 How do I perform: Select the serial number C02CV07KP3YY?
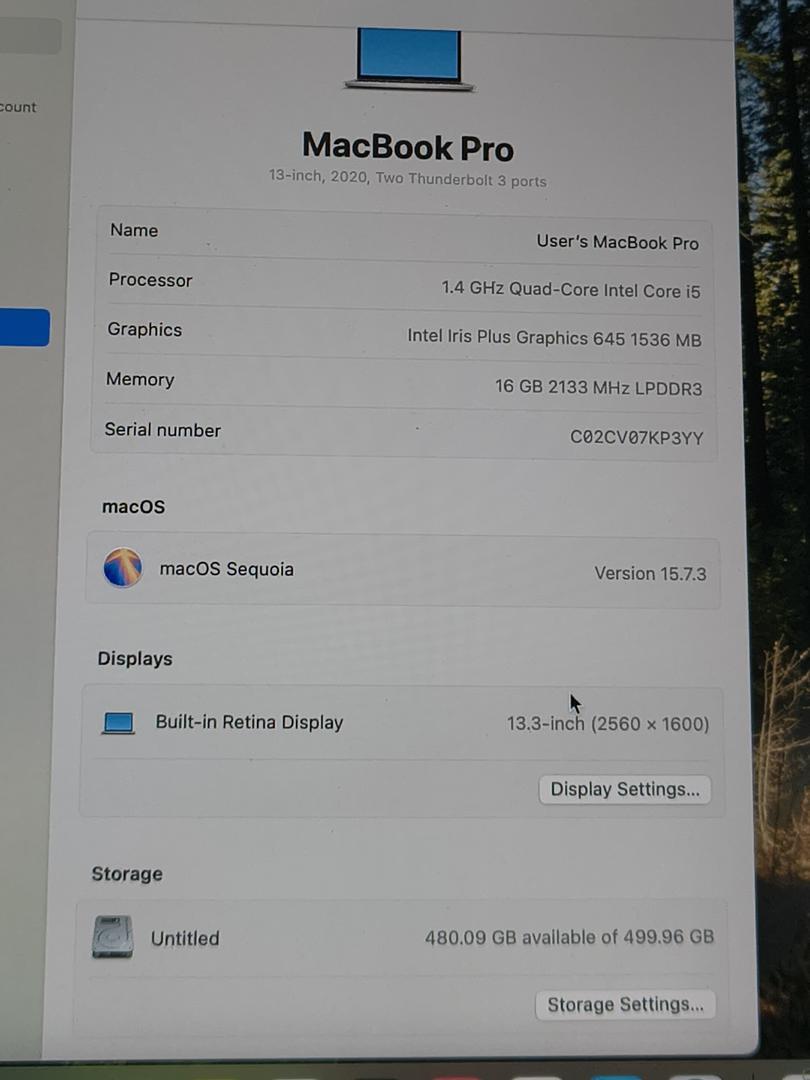636,438
